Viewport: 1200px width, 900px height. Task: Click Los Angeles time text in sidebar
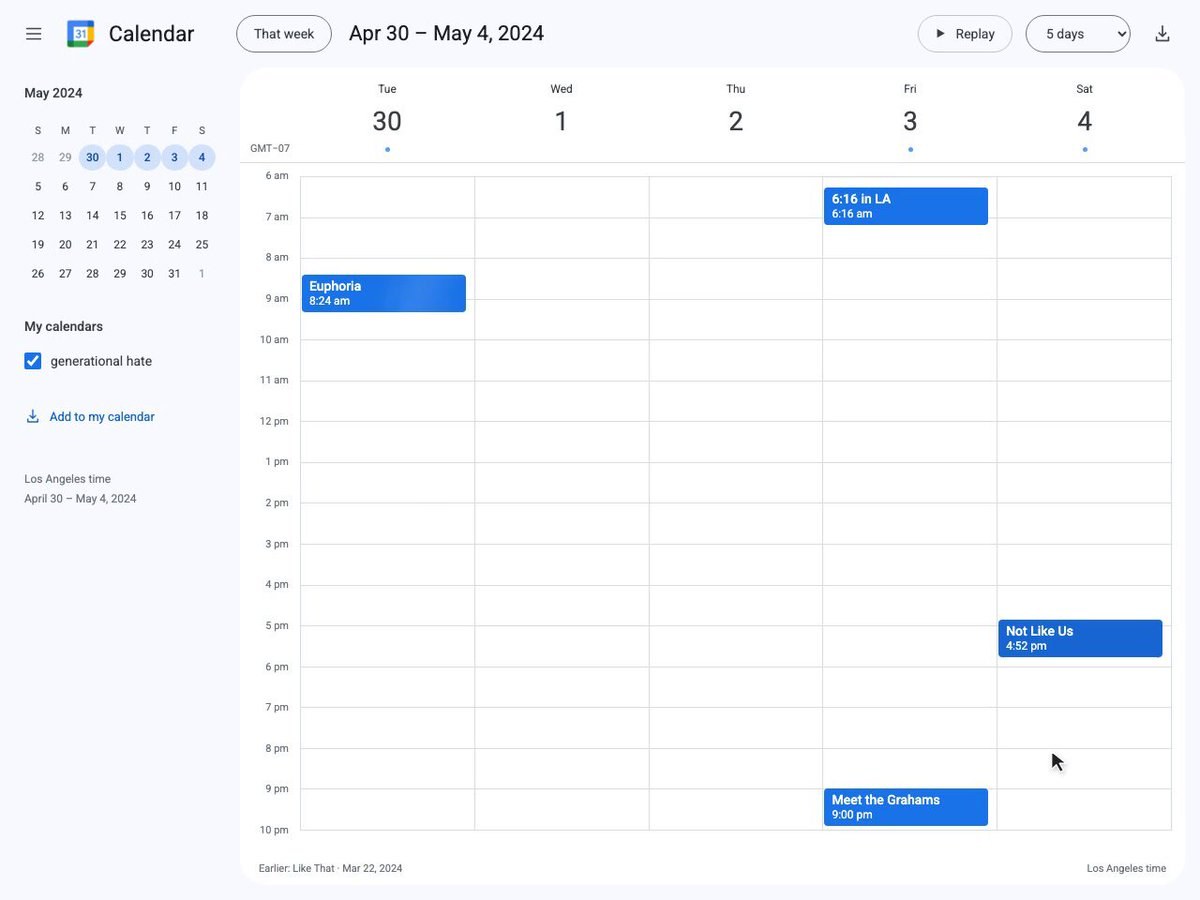(x=68, y=479)
